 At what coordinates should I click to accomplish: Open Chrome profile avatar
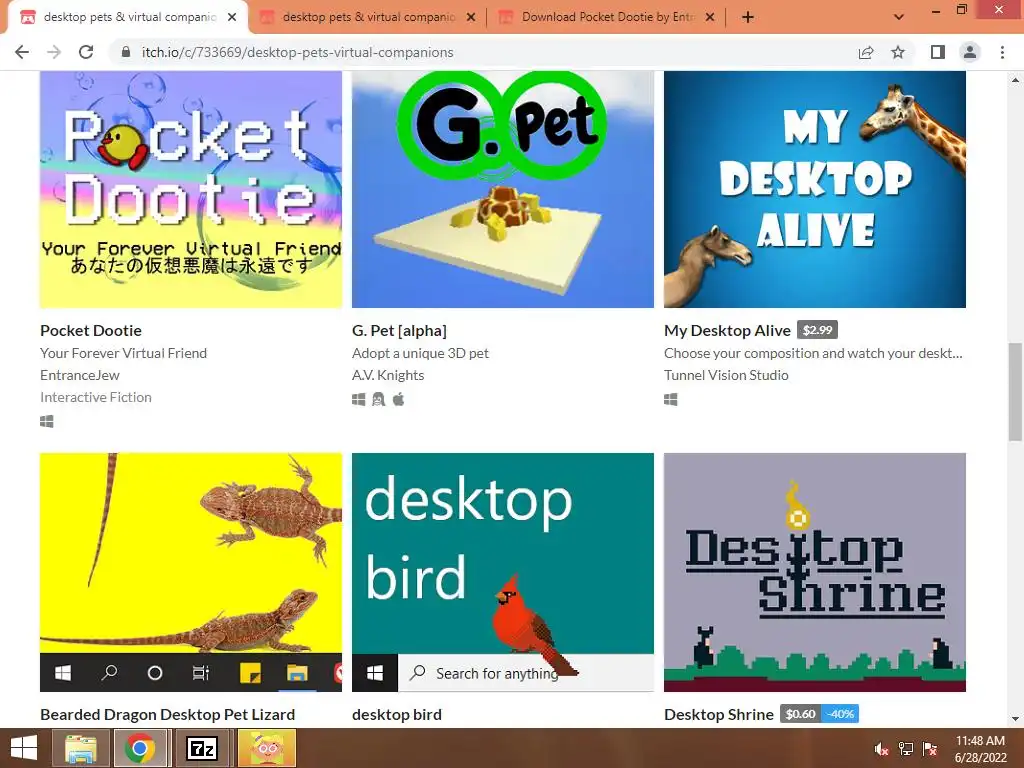970,52
